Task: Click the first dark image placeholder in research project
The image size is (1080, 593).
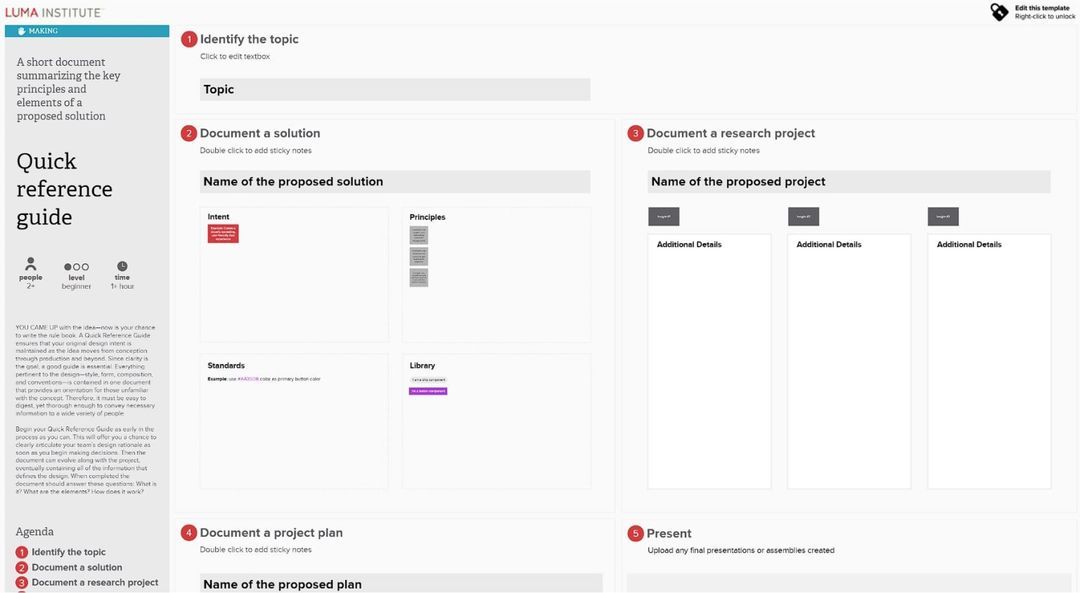Action: 663,216
